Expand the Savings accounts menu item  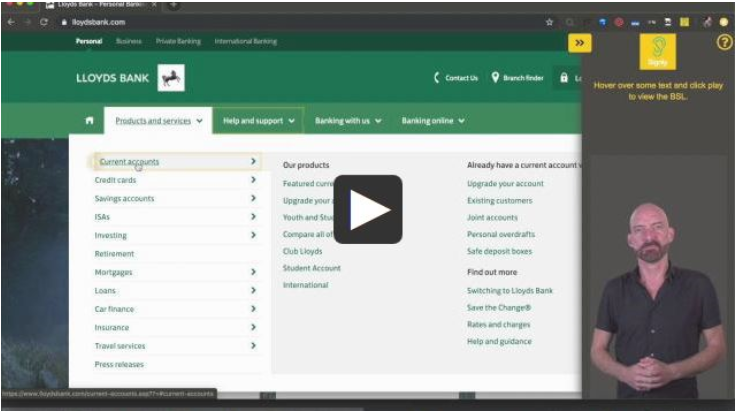coord(177,198)
